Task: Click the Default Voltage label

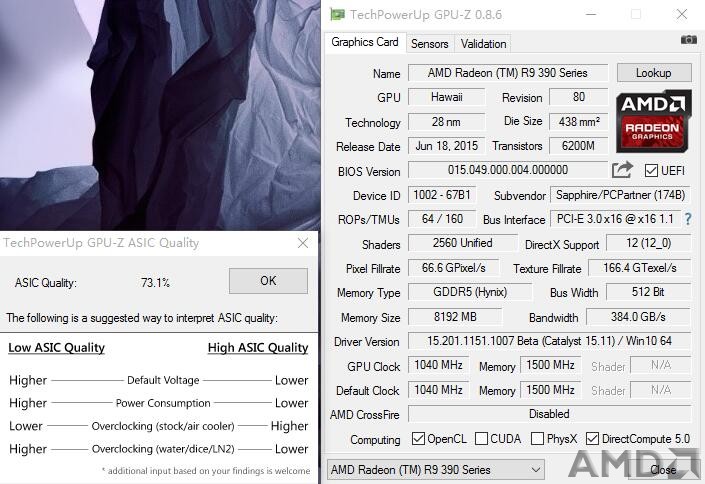Action: (163, 380)
